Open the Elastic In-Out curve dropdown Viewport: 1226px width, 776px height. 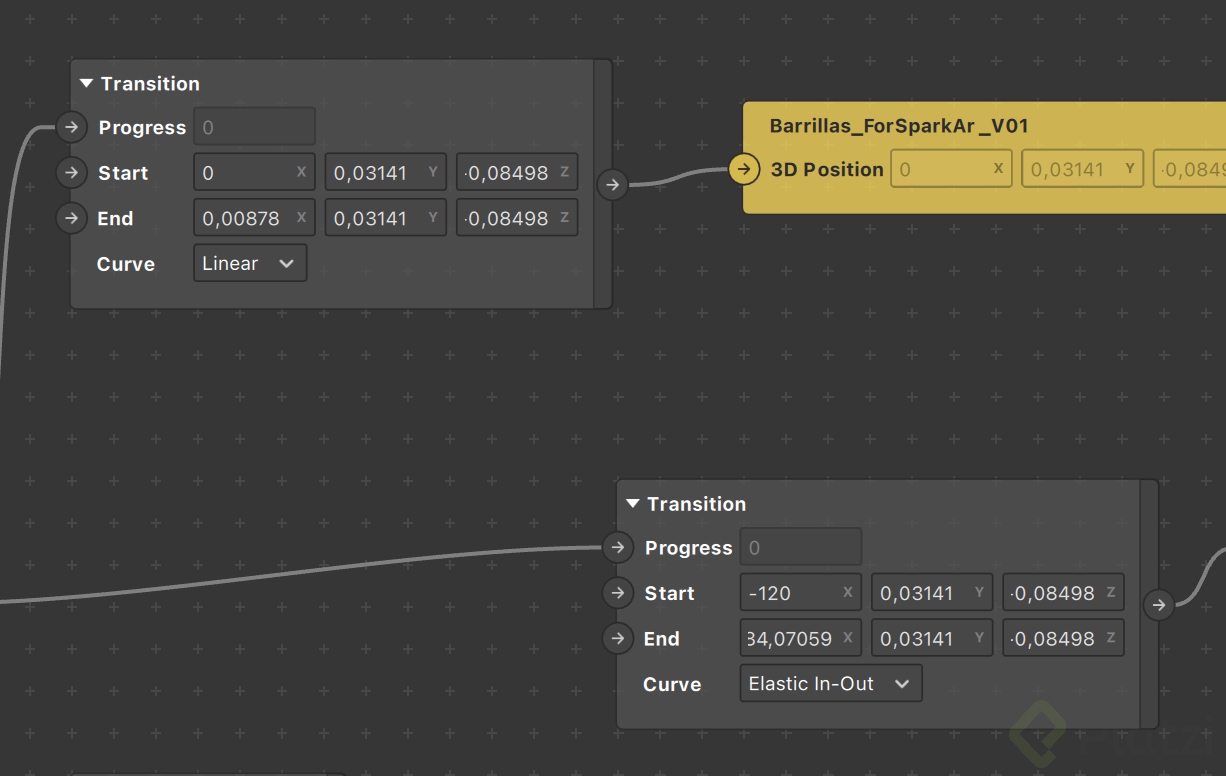tap(830, 684)
